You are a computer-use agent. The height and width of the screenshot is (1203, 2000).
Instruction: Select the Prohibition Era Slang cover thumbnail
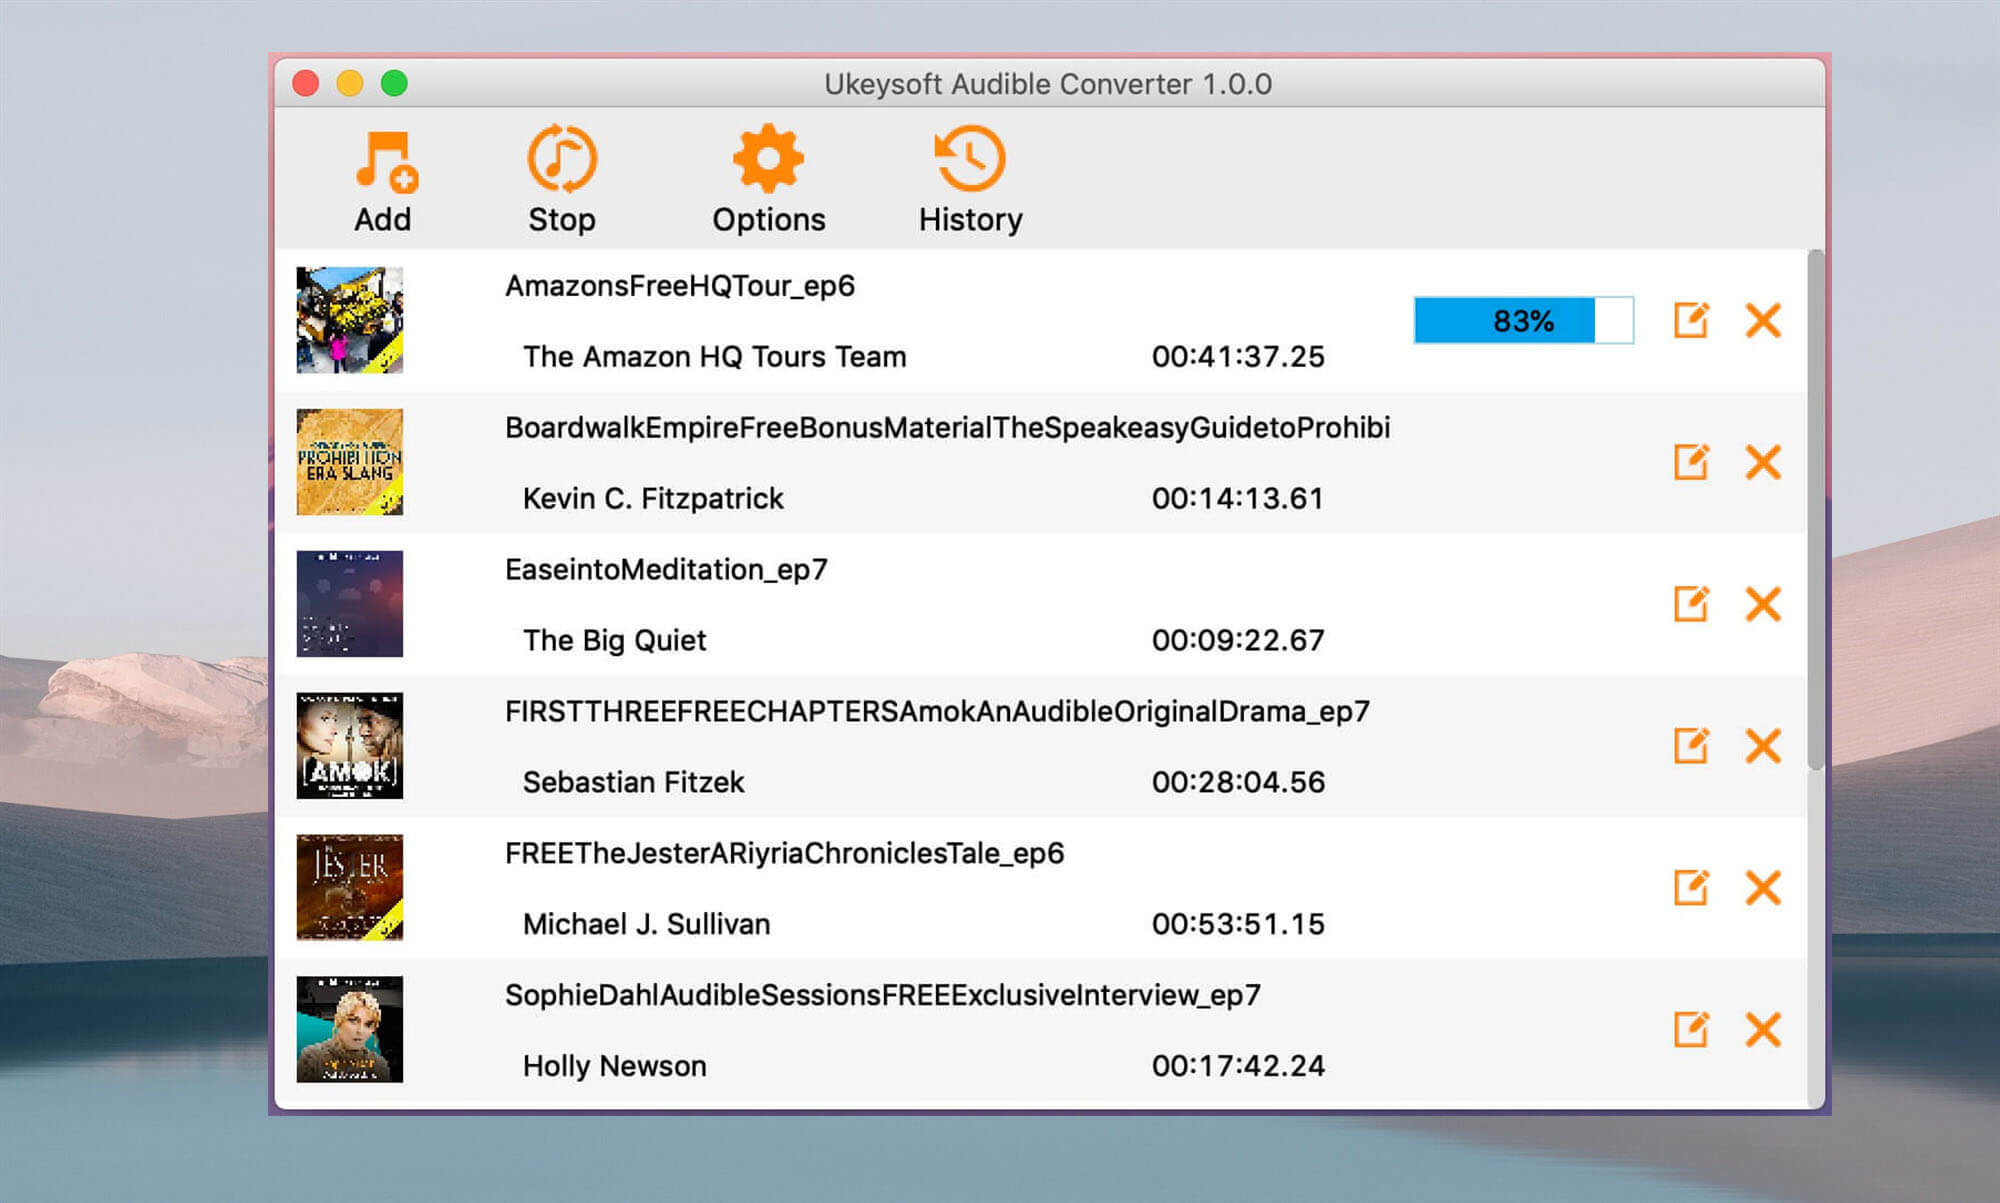click(350, 462)
